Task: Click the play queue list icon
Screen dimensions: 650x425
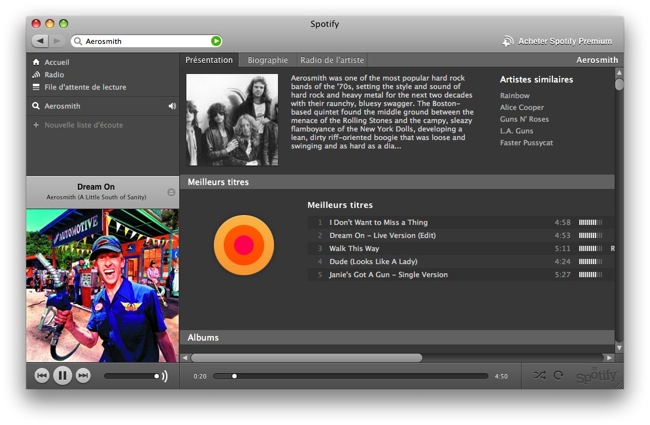Action: pos(36,87)
